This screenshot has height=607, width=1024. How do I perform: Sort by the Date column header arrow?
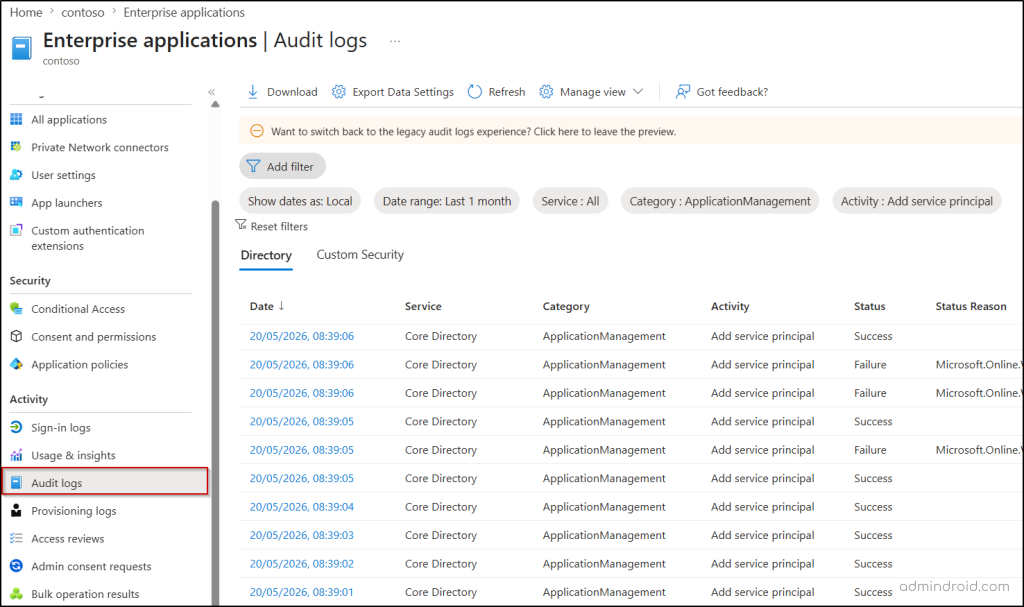[281, 306]
